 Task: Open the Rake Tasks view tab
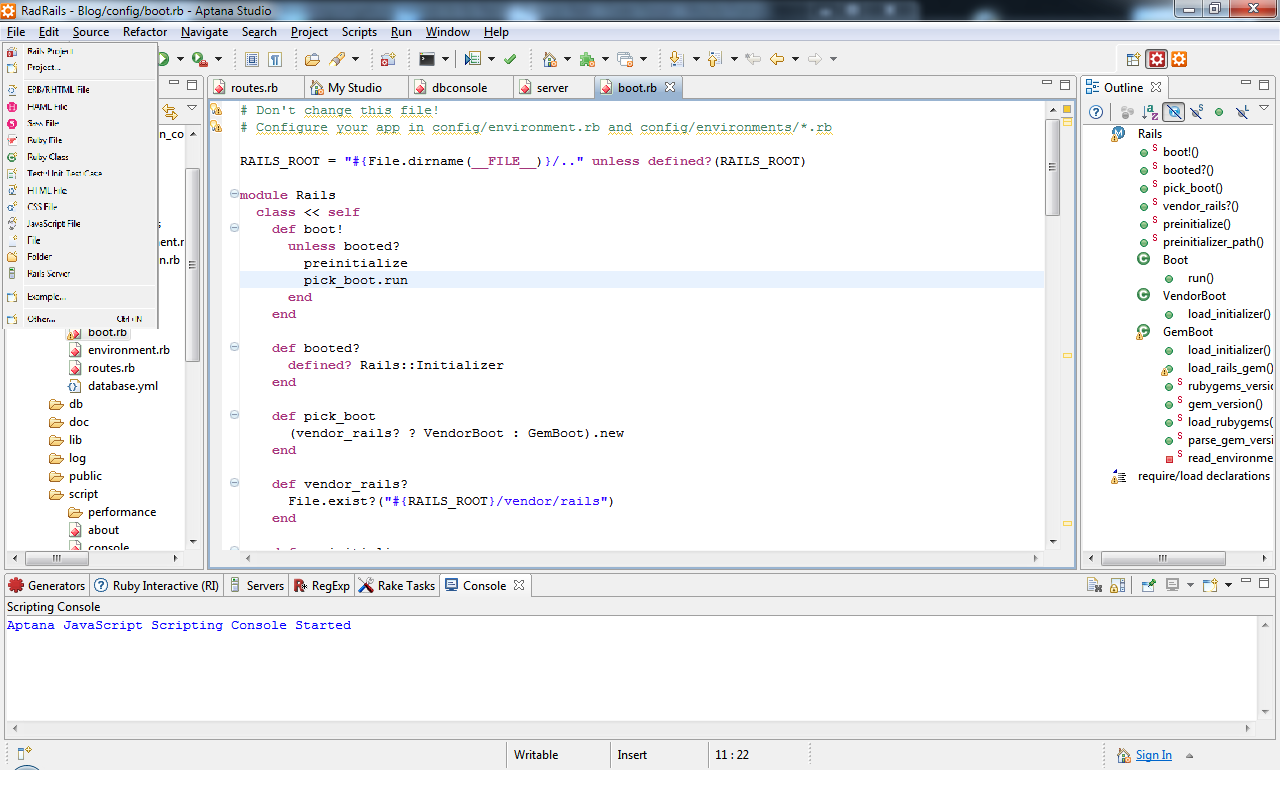pos(405,586)
